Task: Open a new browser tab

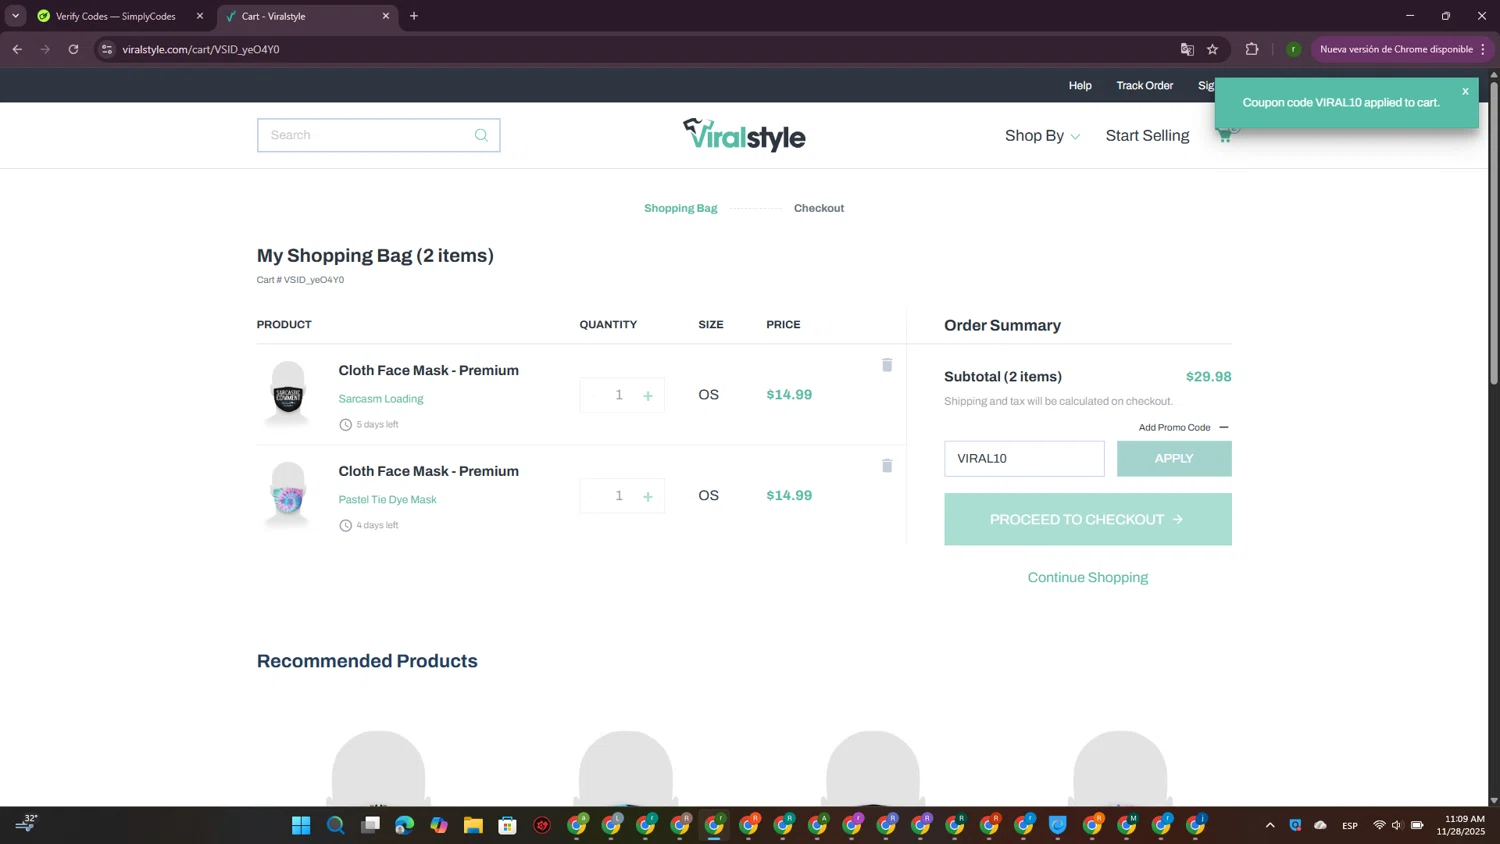Action: (414, 16)
